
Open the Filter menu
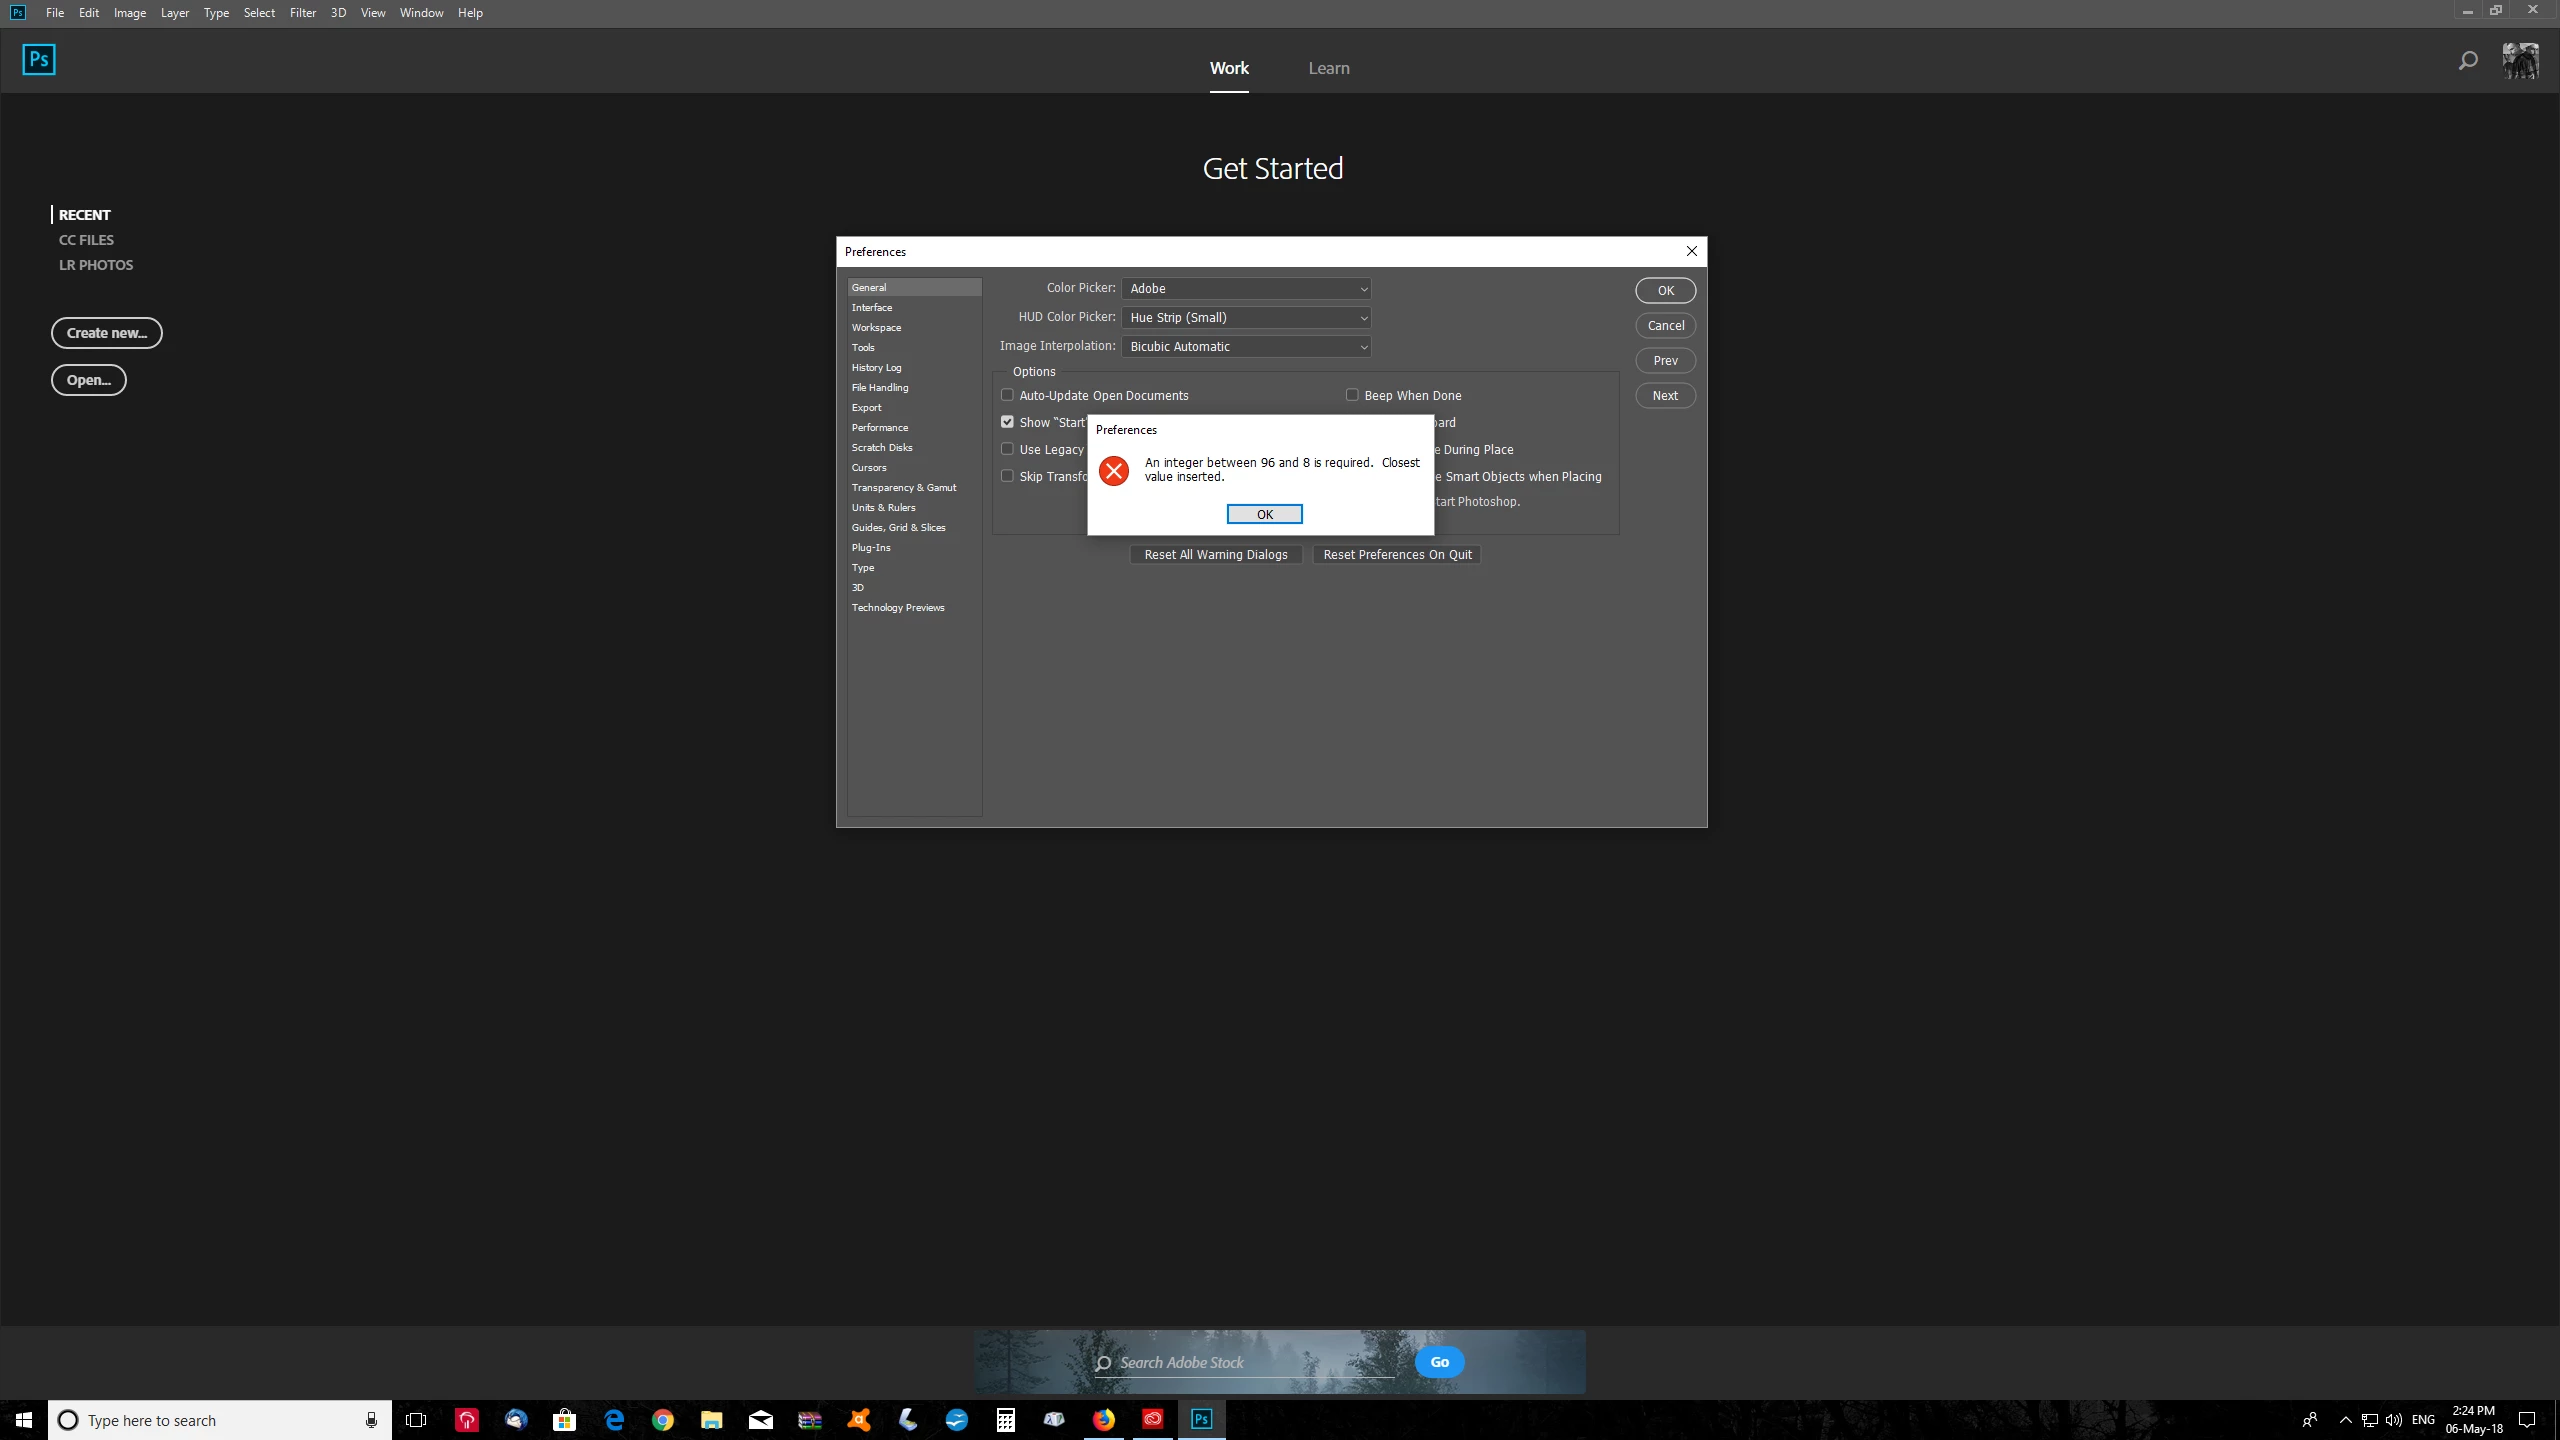(x=302, y=13)
